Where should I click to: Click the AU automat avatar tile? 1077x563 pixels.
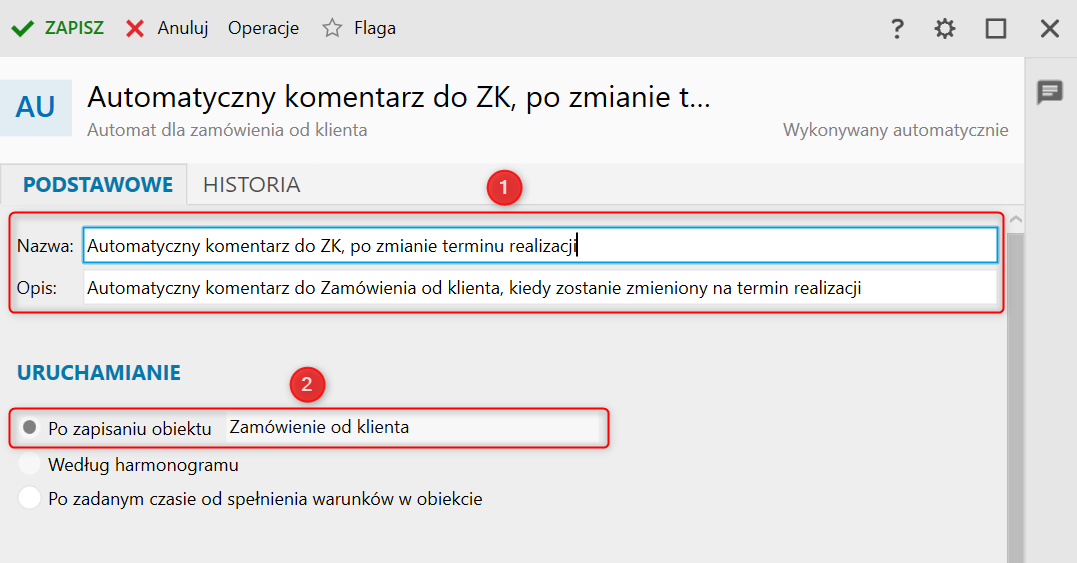[36, 107]
